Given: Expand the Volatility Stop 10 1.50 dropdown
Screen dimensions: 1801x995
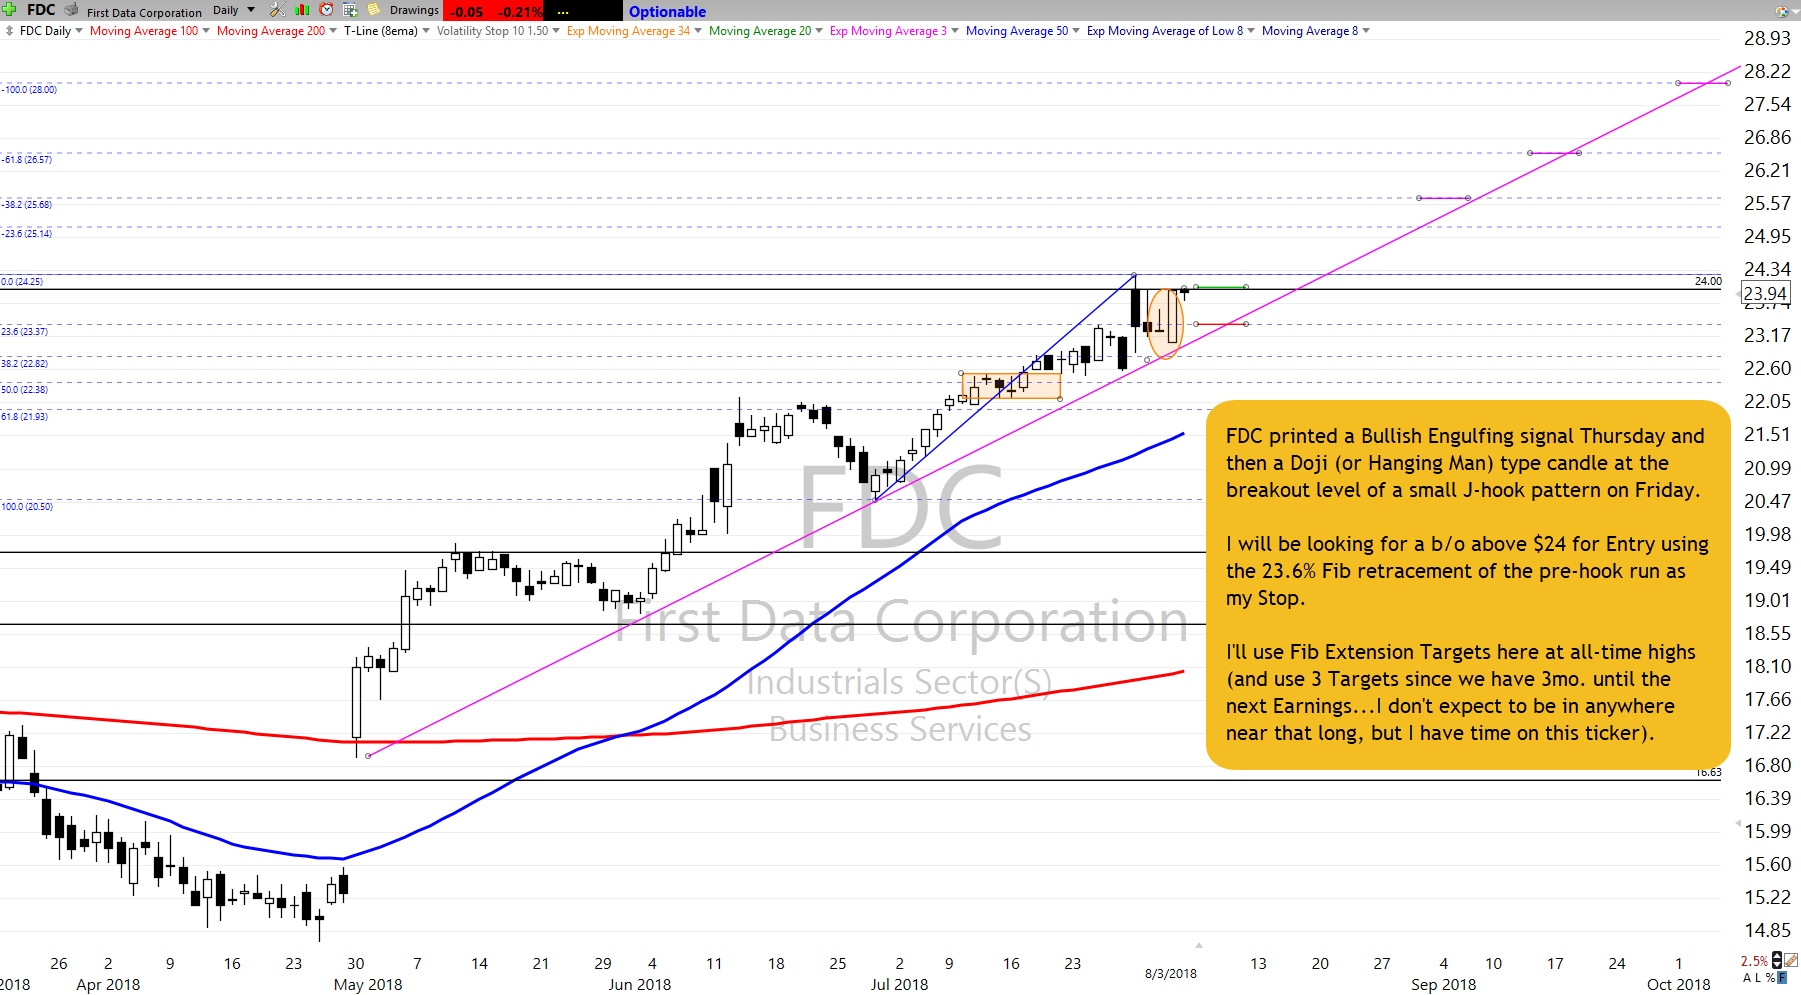Looking at the screenshot, I should (556, 31).
